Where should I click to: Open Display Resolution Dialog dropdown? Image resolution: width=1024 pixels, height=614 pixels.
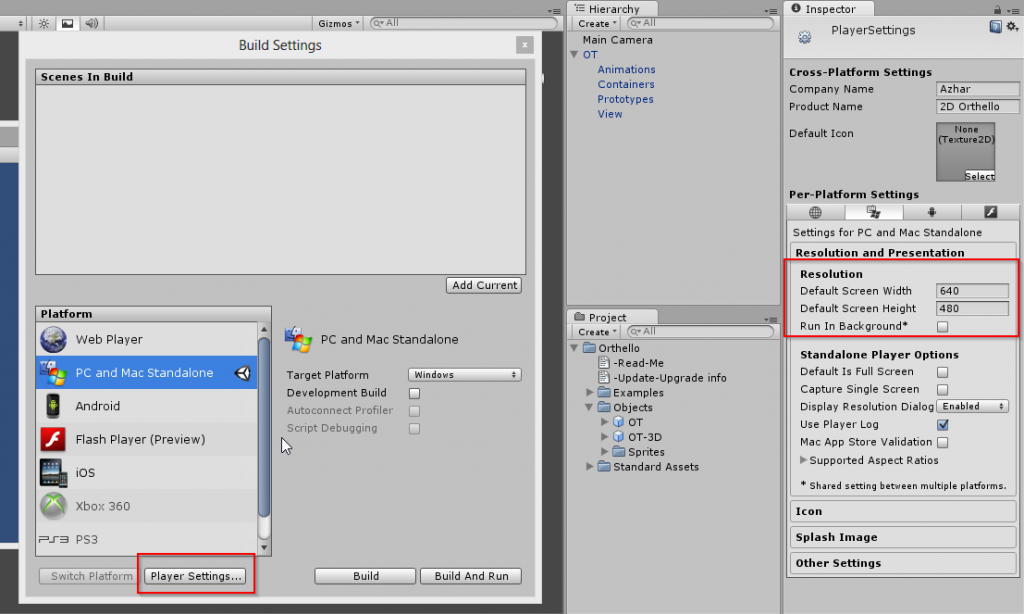click(973, 407)
